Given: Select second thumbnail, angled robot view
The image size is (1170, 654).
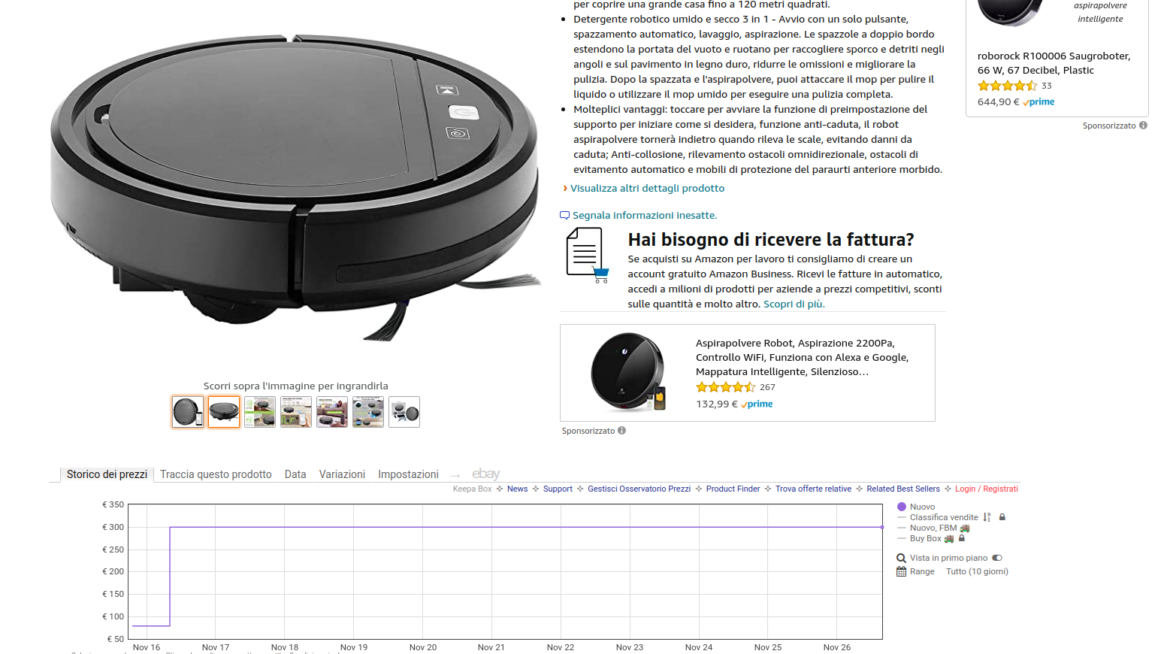Looking at the screenshot, I should pos(224,412).
